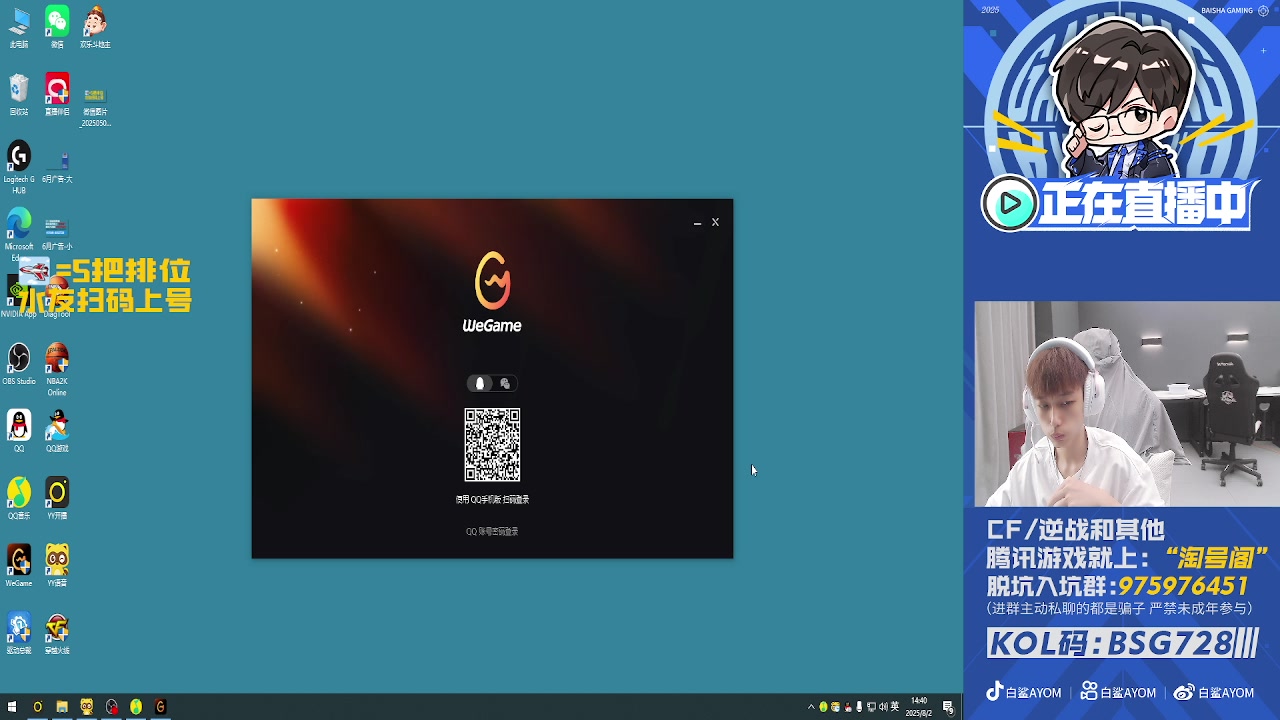This screenshot has width=1280, height=720.
Task: Launch Logitech G HUB shortcut
Action: 19,167
